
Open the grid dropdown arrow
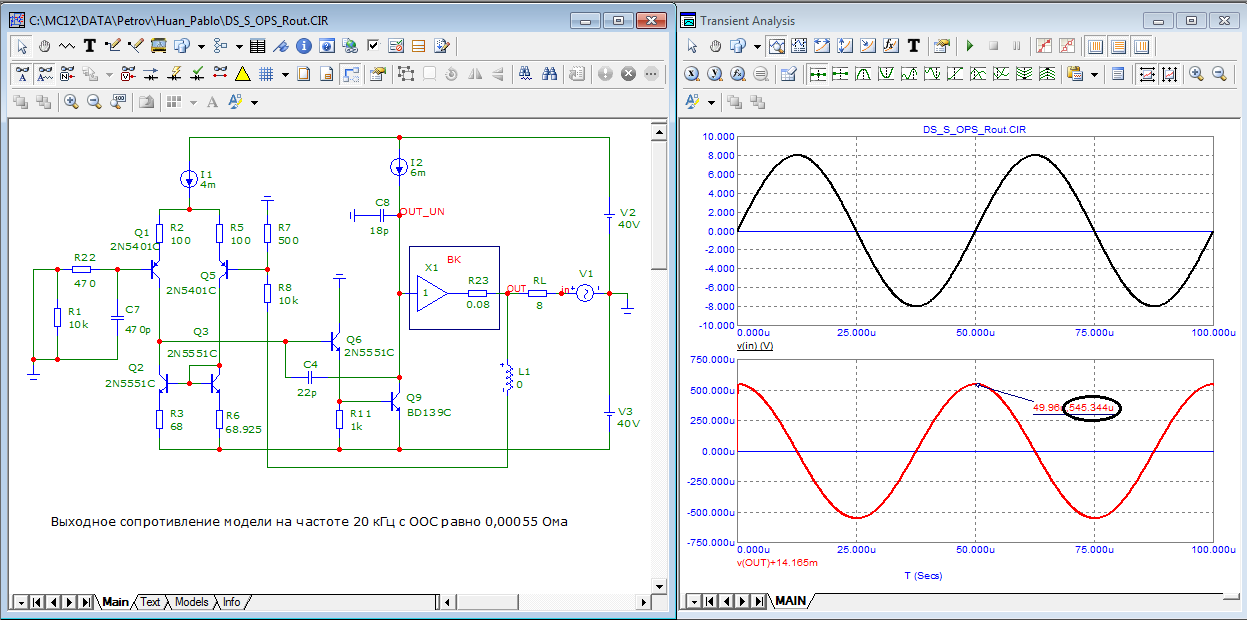(285, 74)
